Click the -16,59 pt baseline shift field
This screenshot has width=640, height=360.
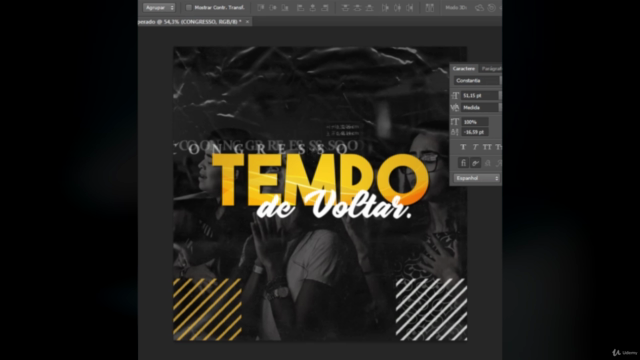(475, 132)
